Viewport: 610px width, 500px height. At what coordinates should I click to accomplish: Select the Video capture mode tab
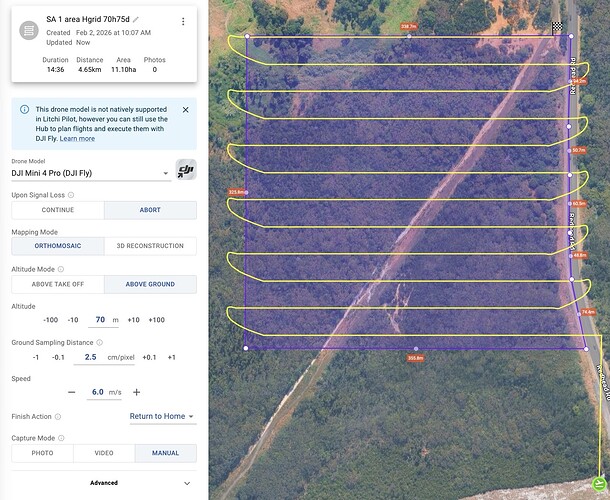click(104, 453)
